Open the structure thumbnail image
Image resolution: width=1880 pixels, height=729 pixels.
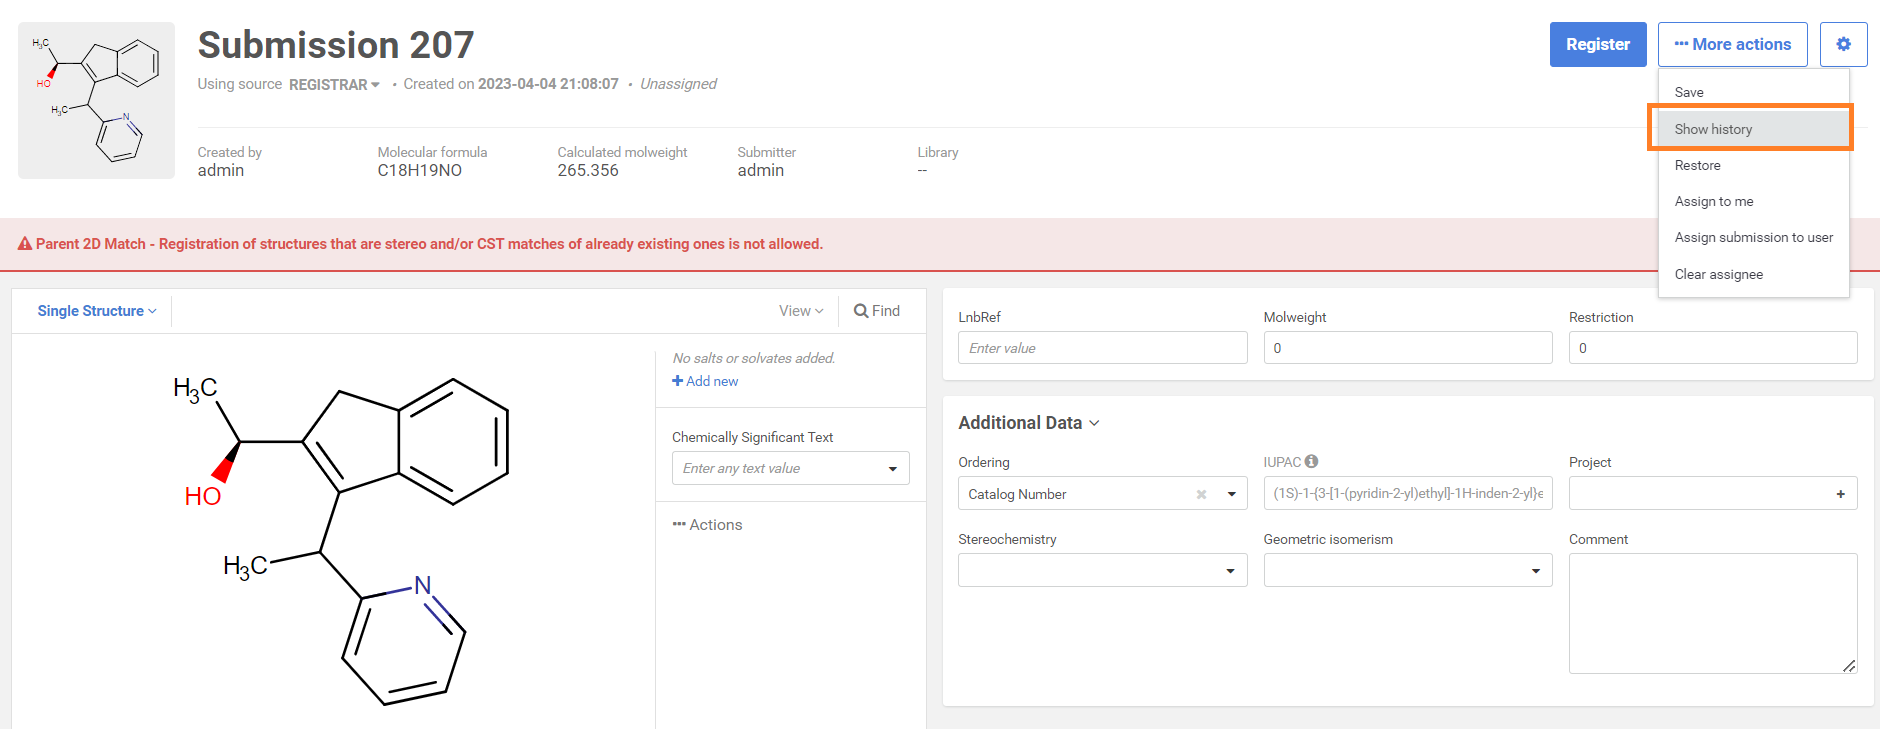point(96,100)
